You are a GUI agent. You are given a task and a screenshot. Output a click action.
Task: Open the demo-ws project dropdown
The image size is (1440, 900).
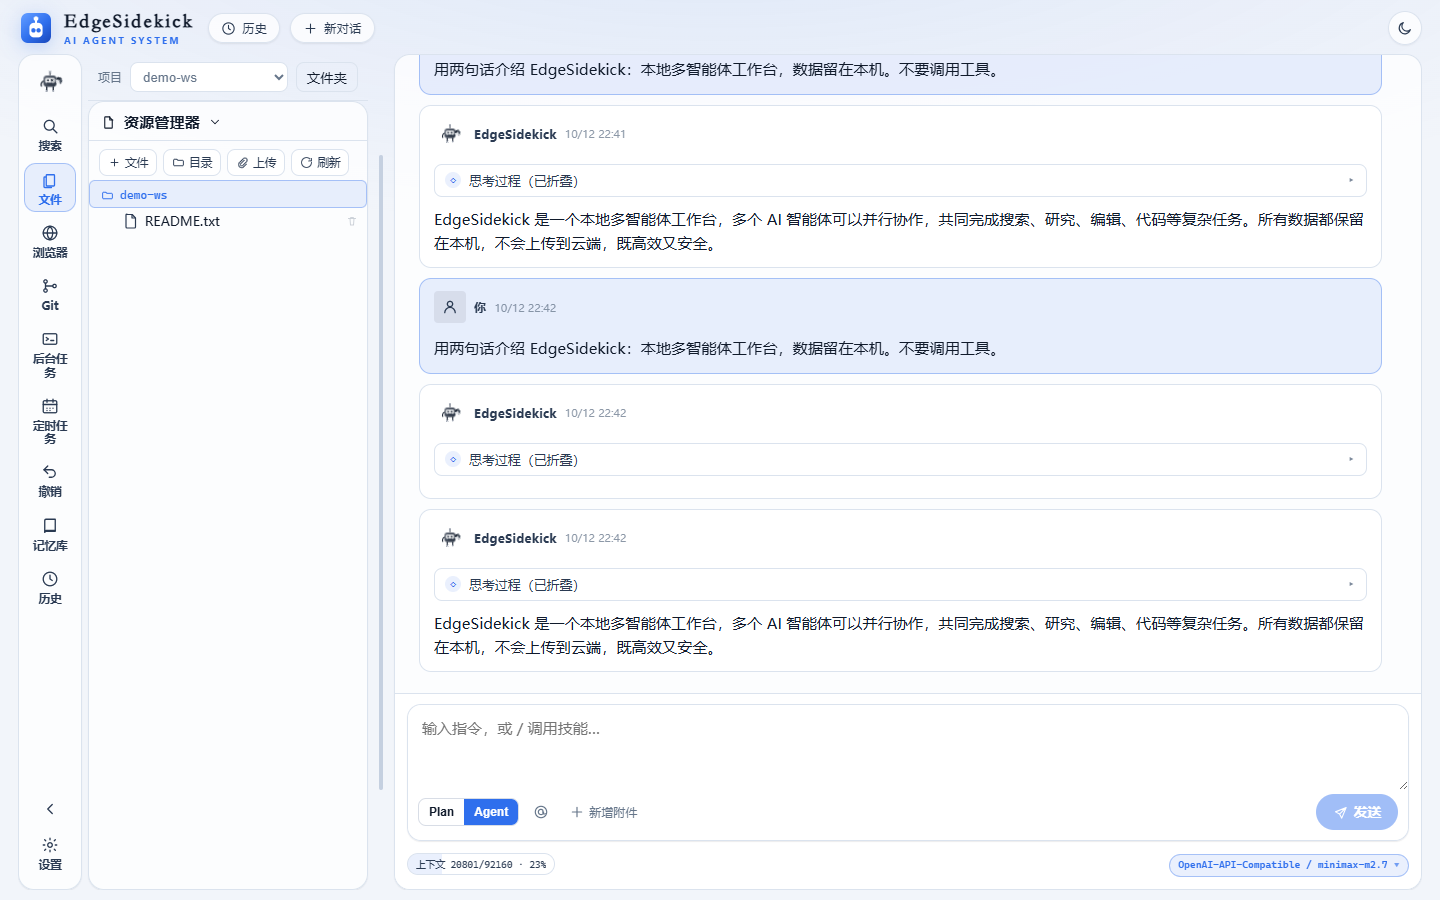coord(209,77)
